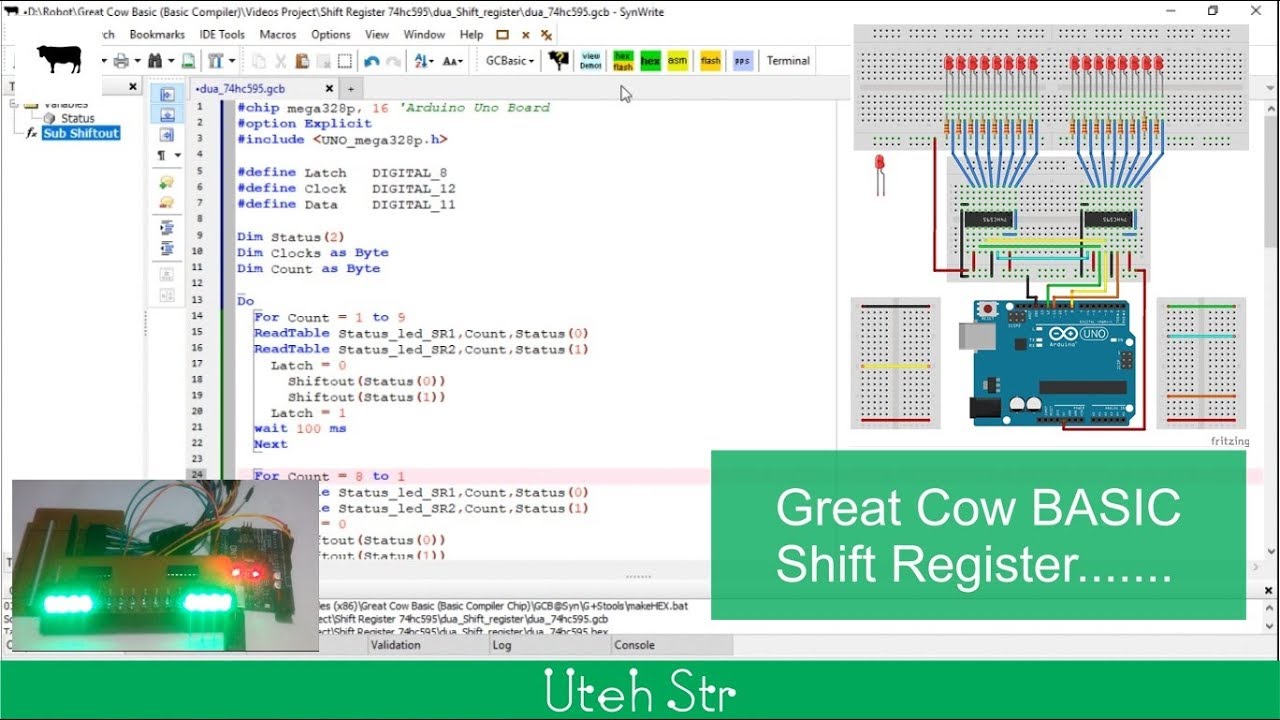Viewport: 1280px width, 720px height.
Task: Click the orange flash icon
Action: pyautogui.click(x=710, y=61)
